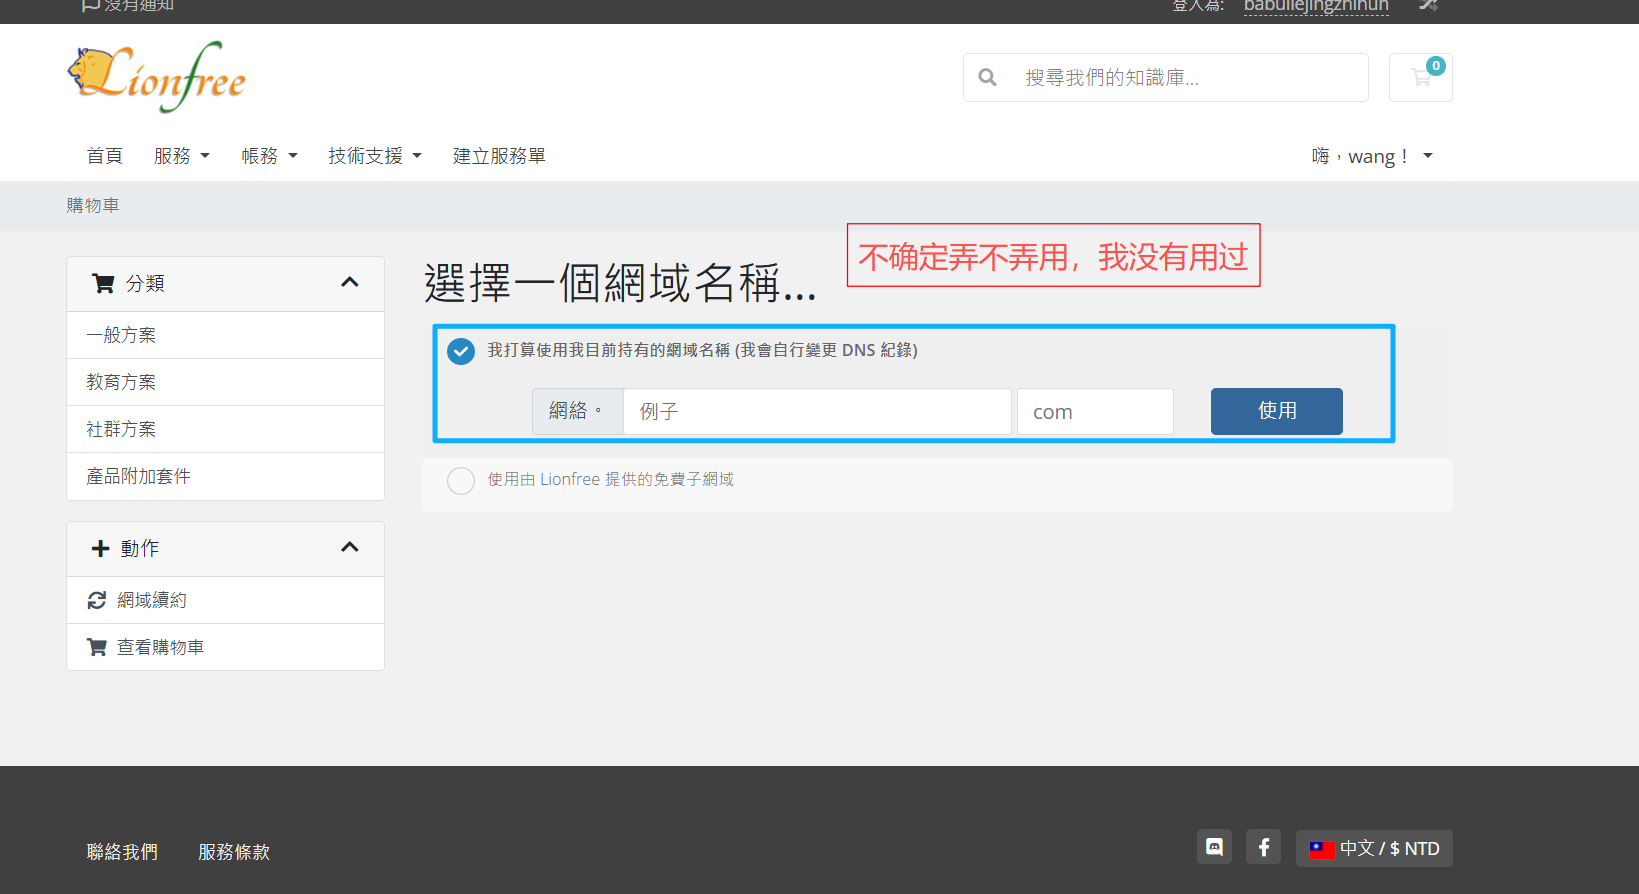Click the Facebook icon in footer

click(1263, 847)
